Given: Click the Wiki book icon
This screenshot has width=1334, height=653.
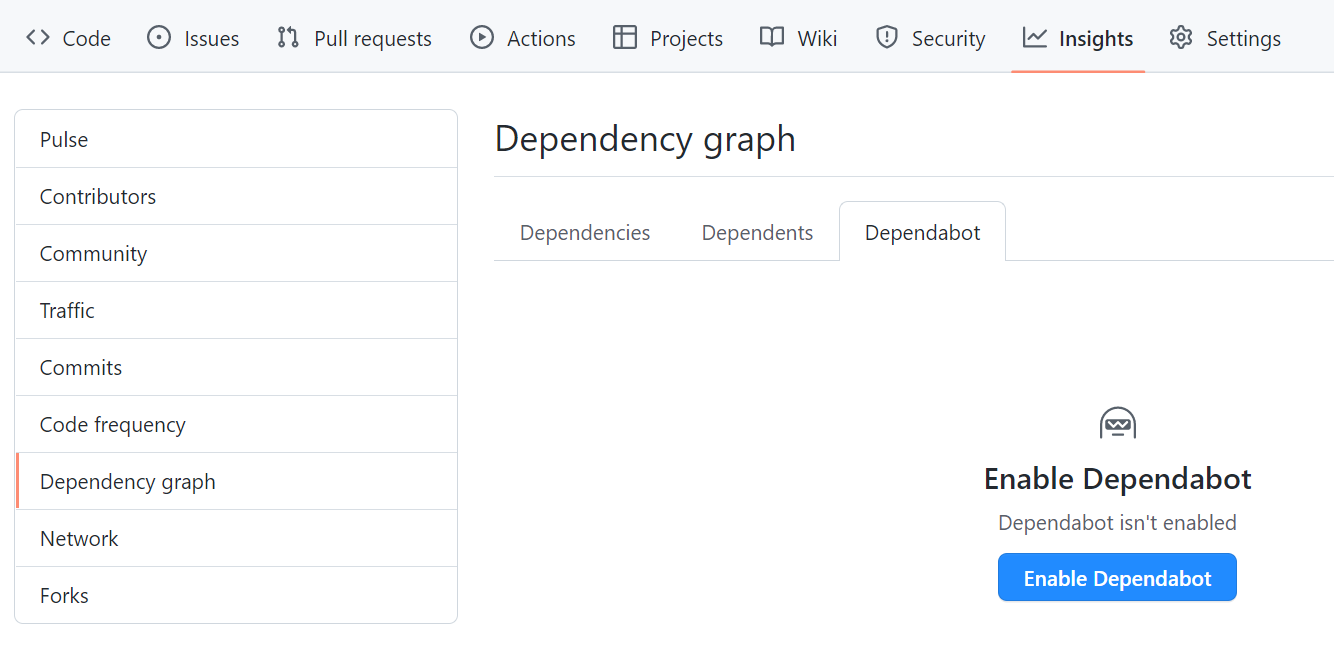Looking at the screenshot, I should point(772,38).
